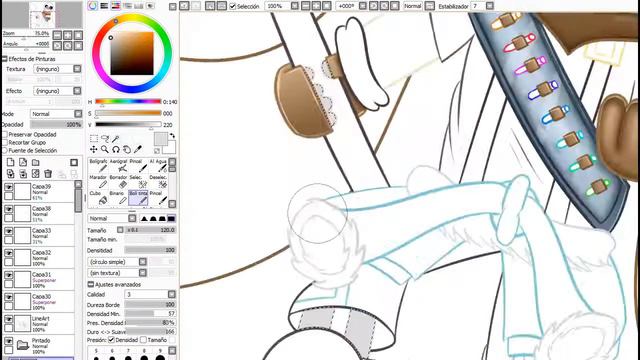
Task: Select the Bolígrafo pen tool
Action: coord(98,166)
